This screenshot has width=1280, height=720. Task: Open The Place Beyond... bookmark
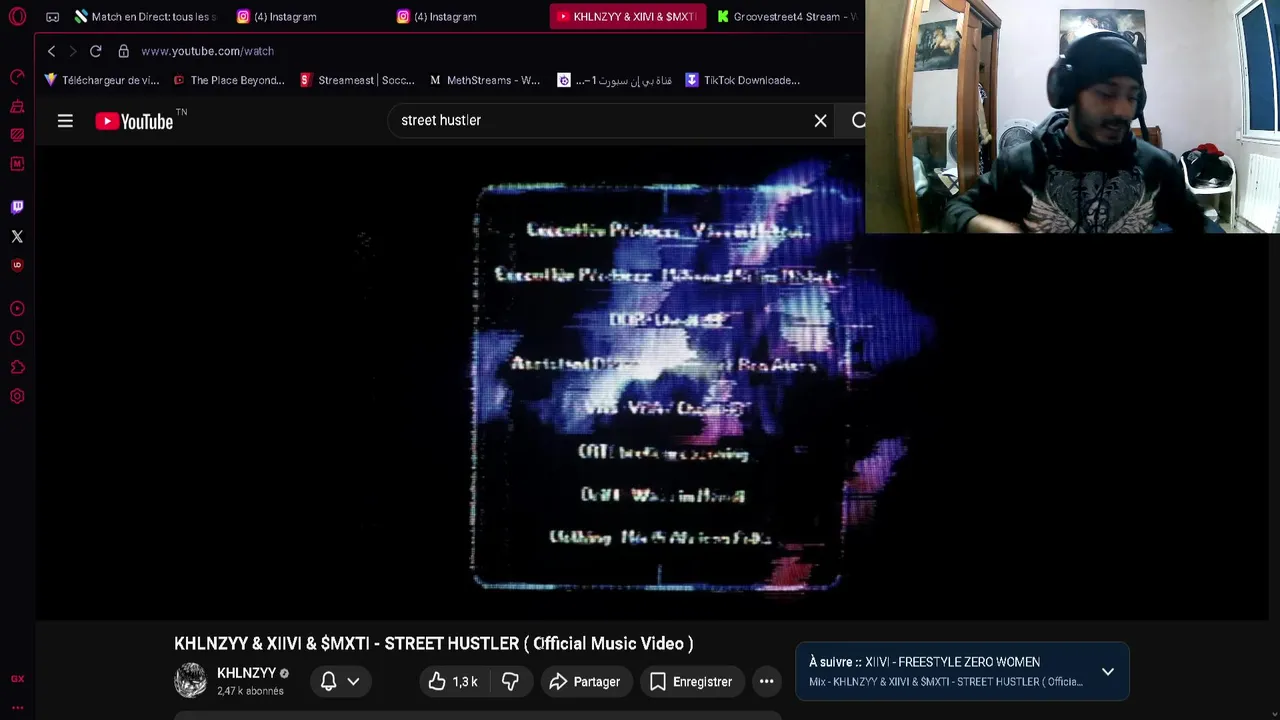tap(229, 80)
